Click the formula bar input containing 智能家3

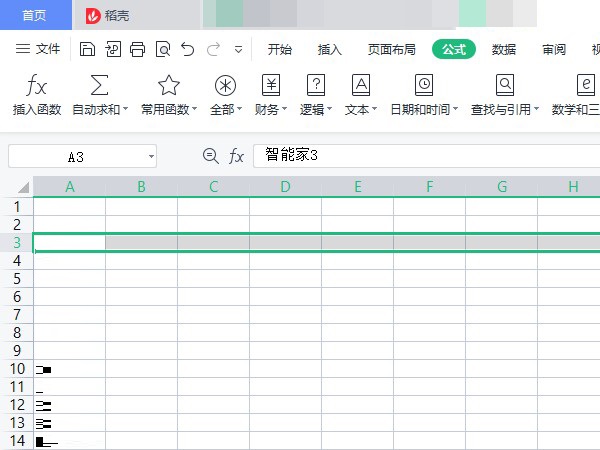click(x=420, y=155)
